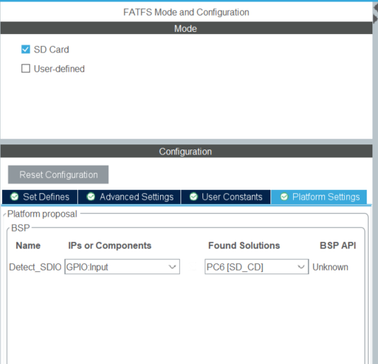Click the BSP API column header
The image size is (378, 364).
[x=338, y=246]
